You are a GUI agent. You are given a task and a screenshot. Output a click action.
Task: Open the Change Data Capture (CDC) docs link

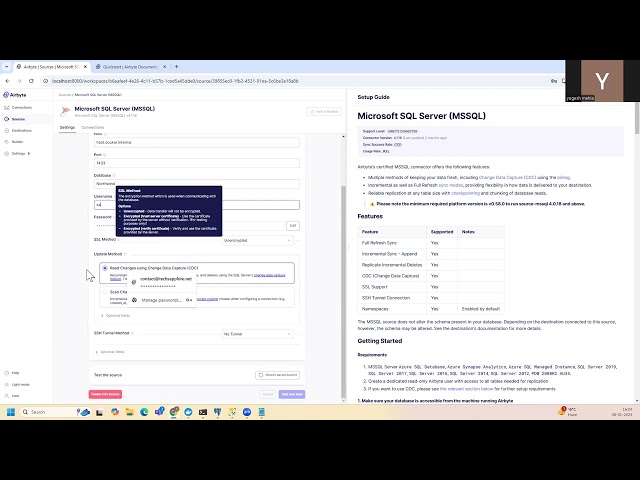pyautogui.click(x=507, y=178)
